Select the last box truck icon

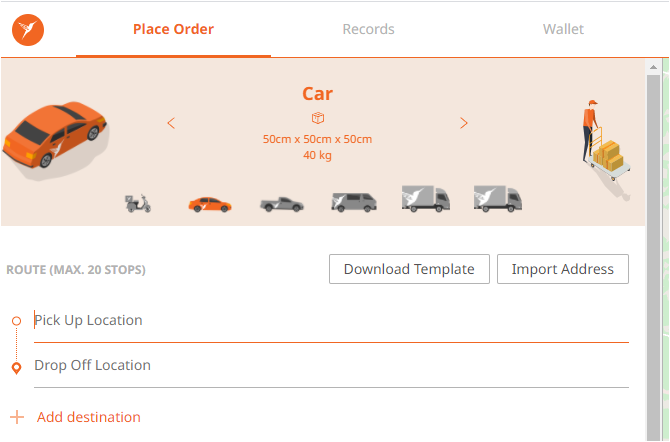(x=498, y=199)
